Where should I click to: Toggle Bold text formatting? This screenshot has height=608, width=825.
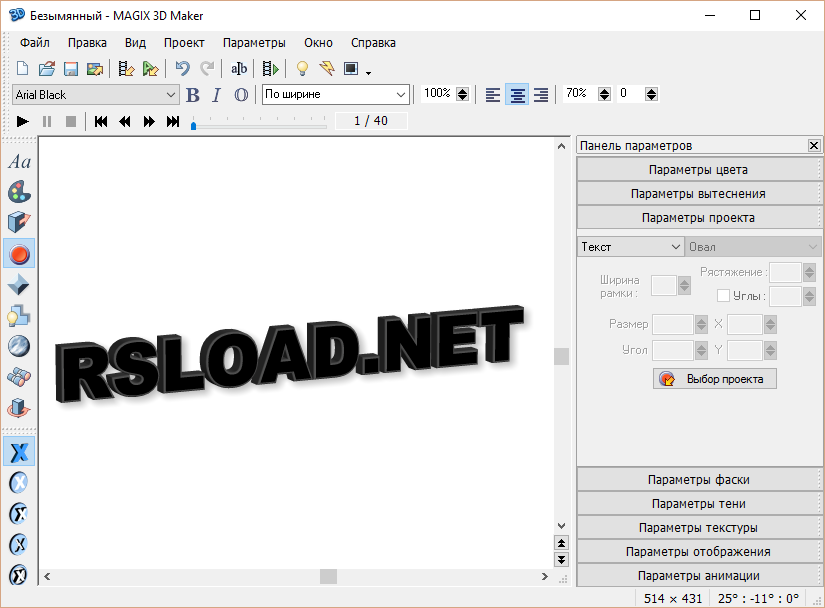(193, 95)
